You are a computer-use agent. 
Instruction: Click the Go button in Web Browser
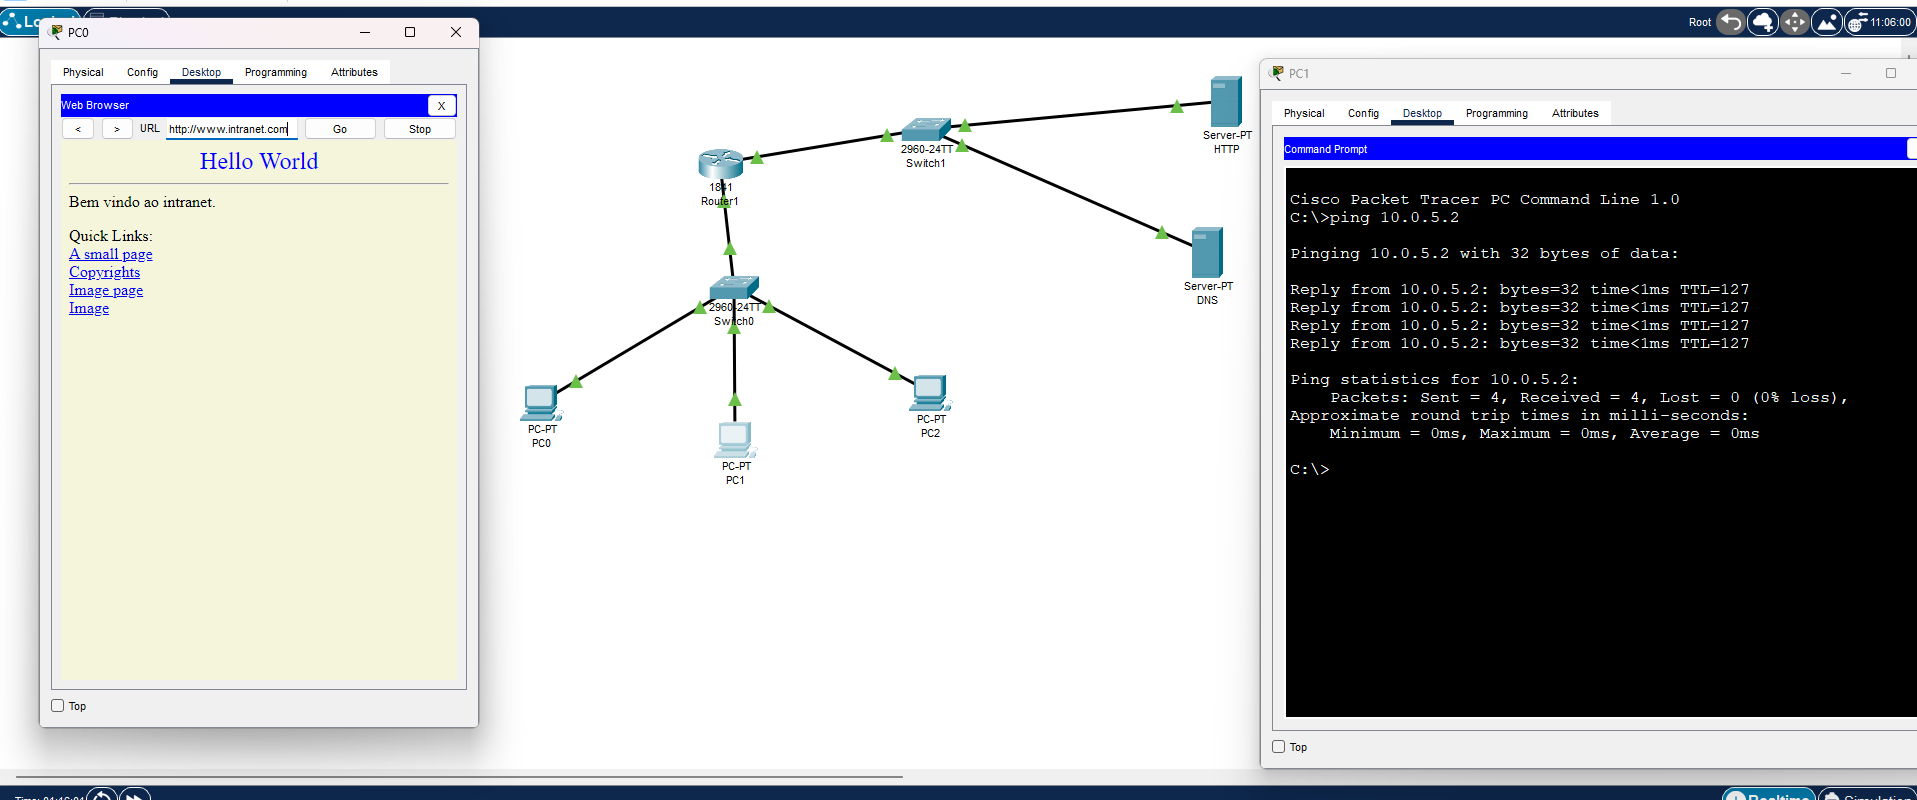click(x=340, y=129)
